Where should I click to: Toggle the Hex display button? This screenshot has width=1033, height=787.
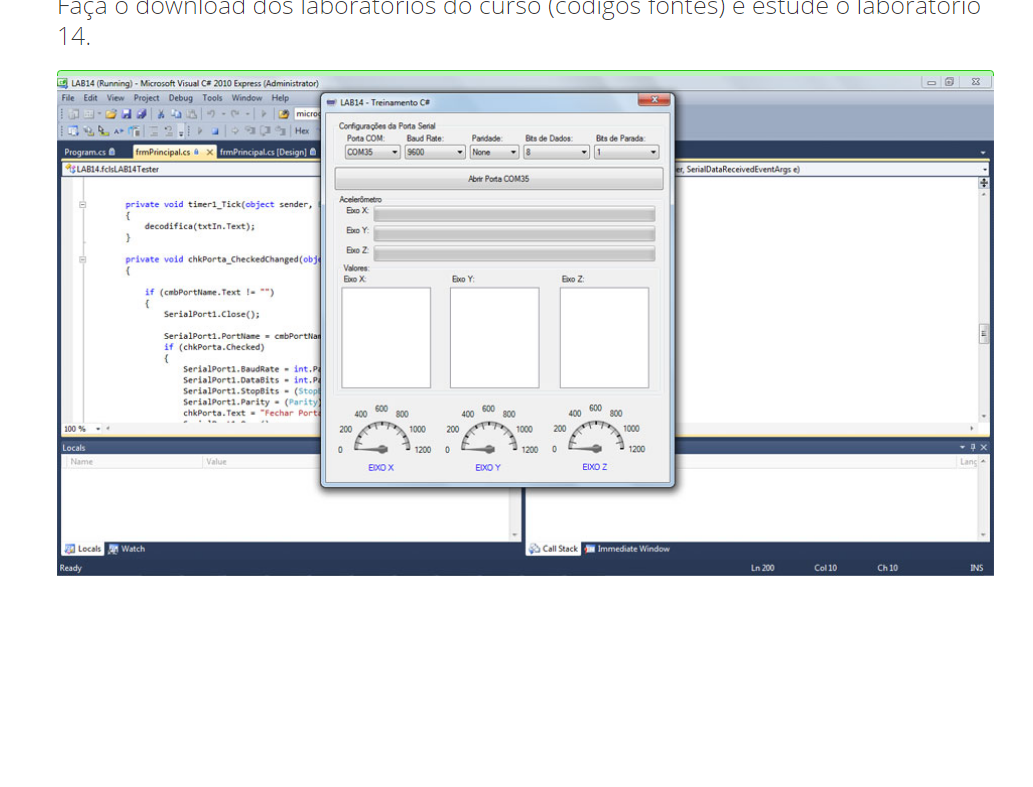301,131
